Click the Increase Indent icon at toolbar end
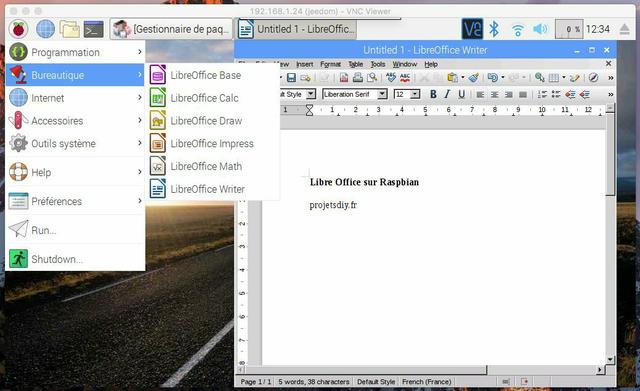The width and height of the screenshot is (640, 391). [584, 95]
